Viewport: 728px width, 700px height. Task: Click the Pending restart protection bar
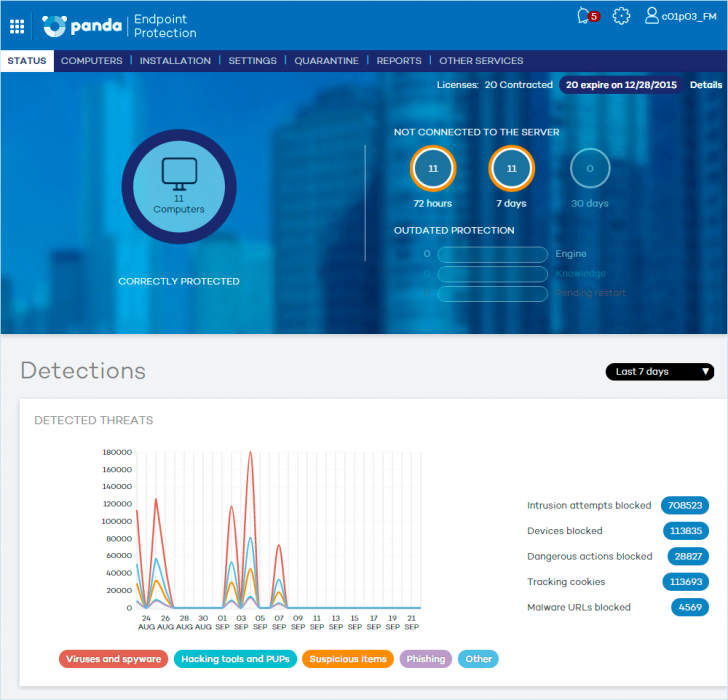(x=493, y=294)
